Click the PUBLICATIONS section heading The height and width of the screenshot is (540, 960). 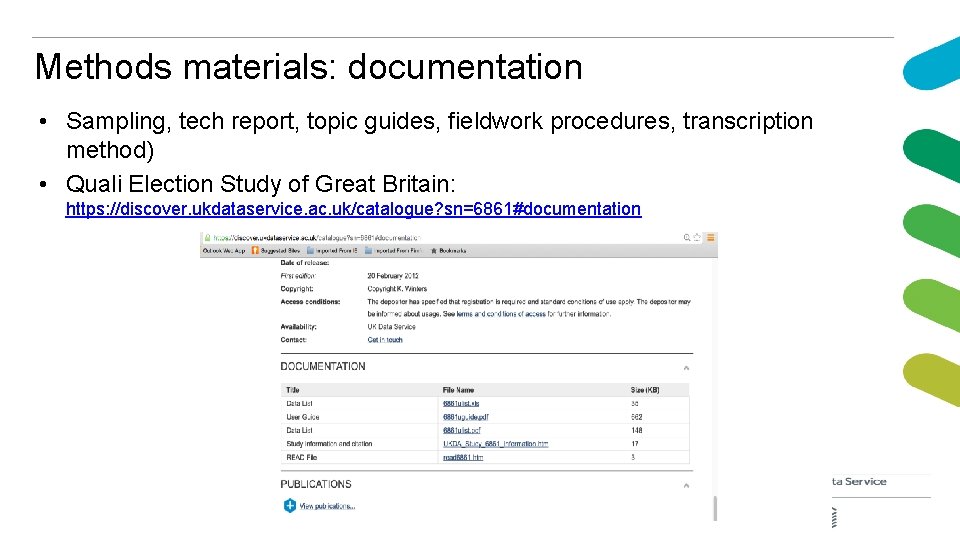[x=316, y=484]
